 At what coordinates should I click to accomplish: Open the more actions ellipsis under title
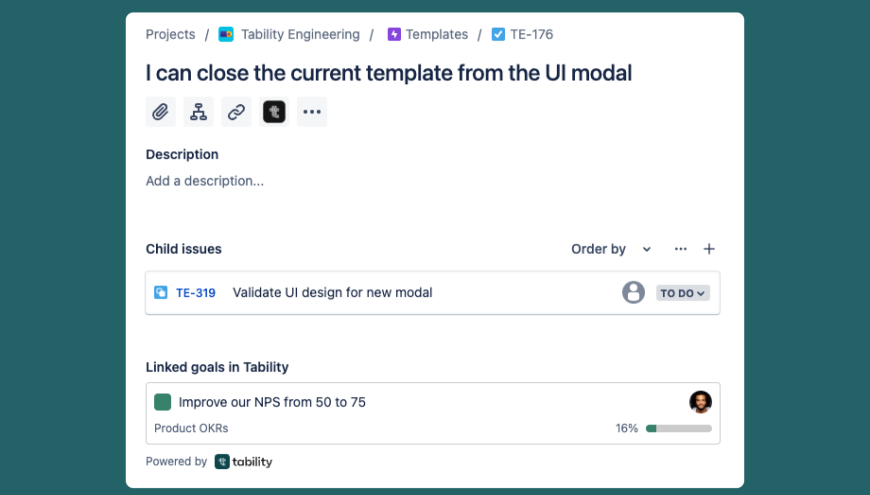[x=312, y=112]
